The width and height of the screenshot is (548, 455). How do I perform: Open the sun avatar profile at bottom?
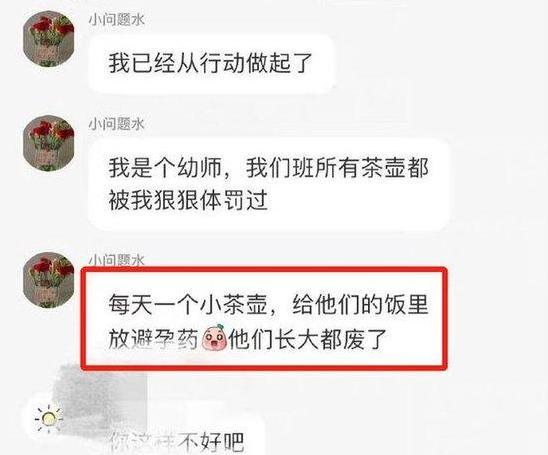click(x=48, y=418)
